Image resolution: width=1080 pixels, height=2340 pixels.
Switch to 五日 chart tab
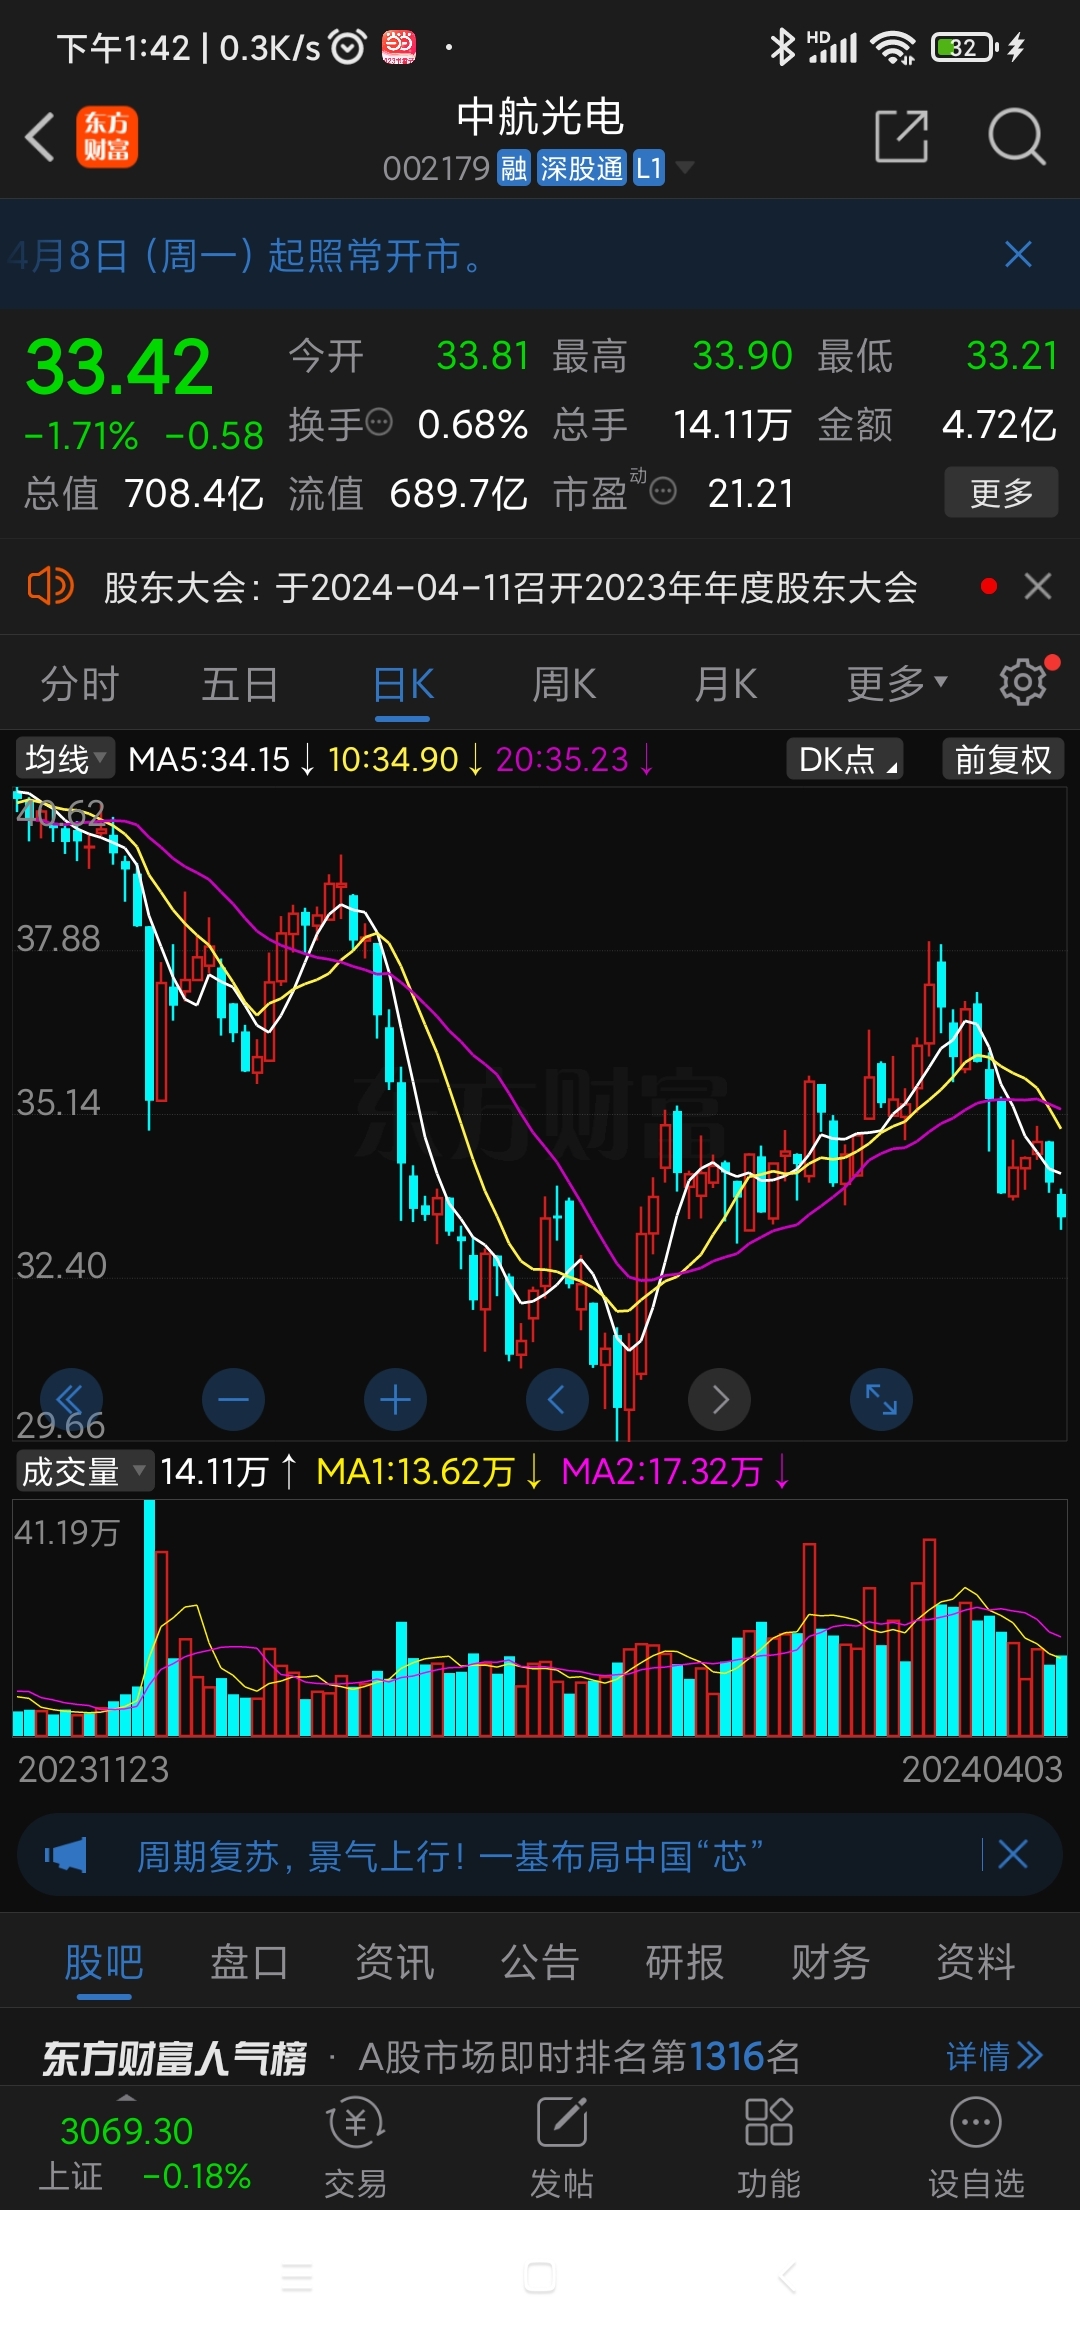(x=240, y=685)
